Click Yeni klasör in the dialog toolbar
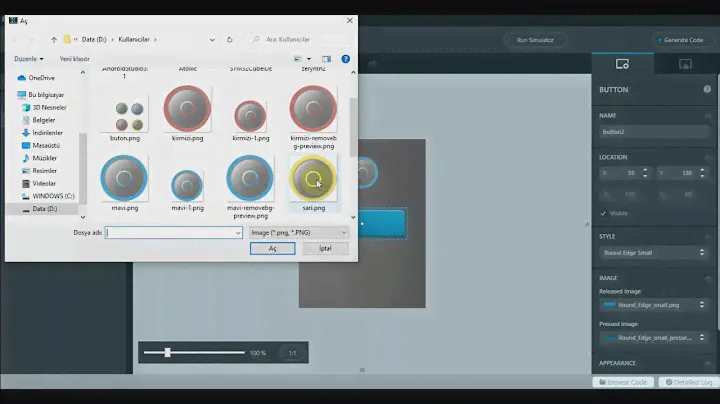Viewport: 720px width, 404px height. click(x=74, y=59)
